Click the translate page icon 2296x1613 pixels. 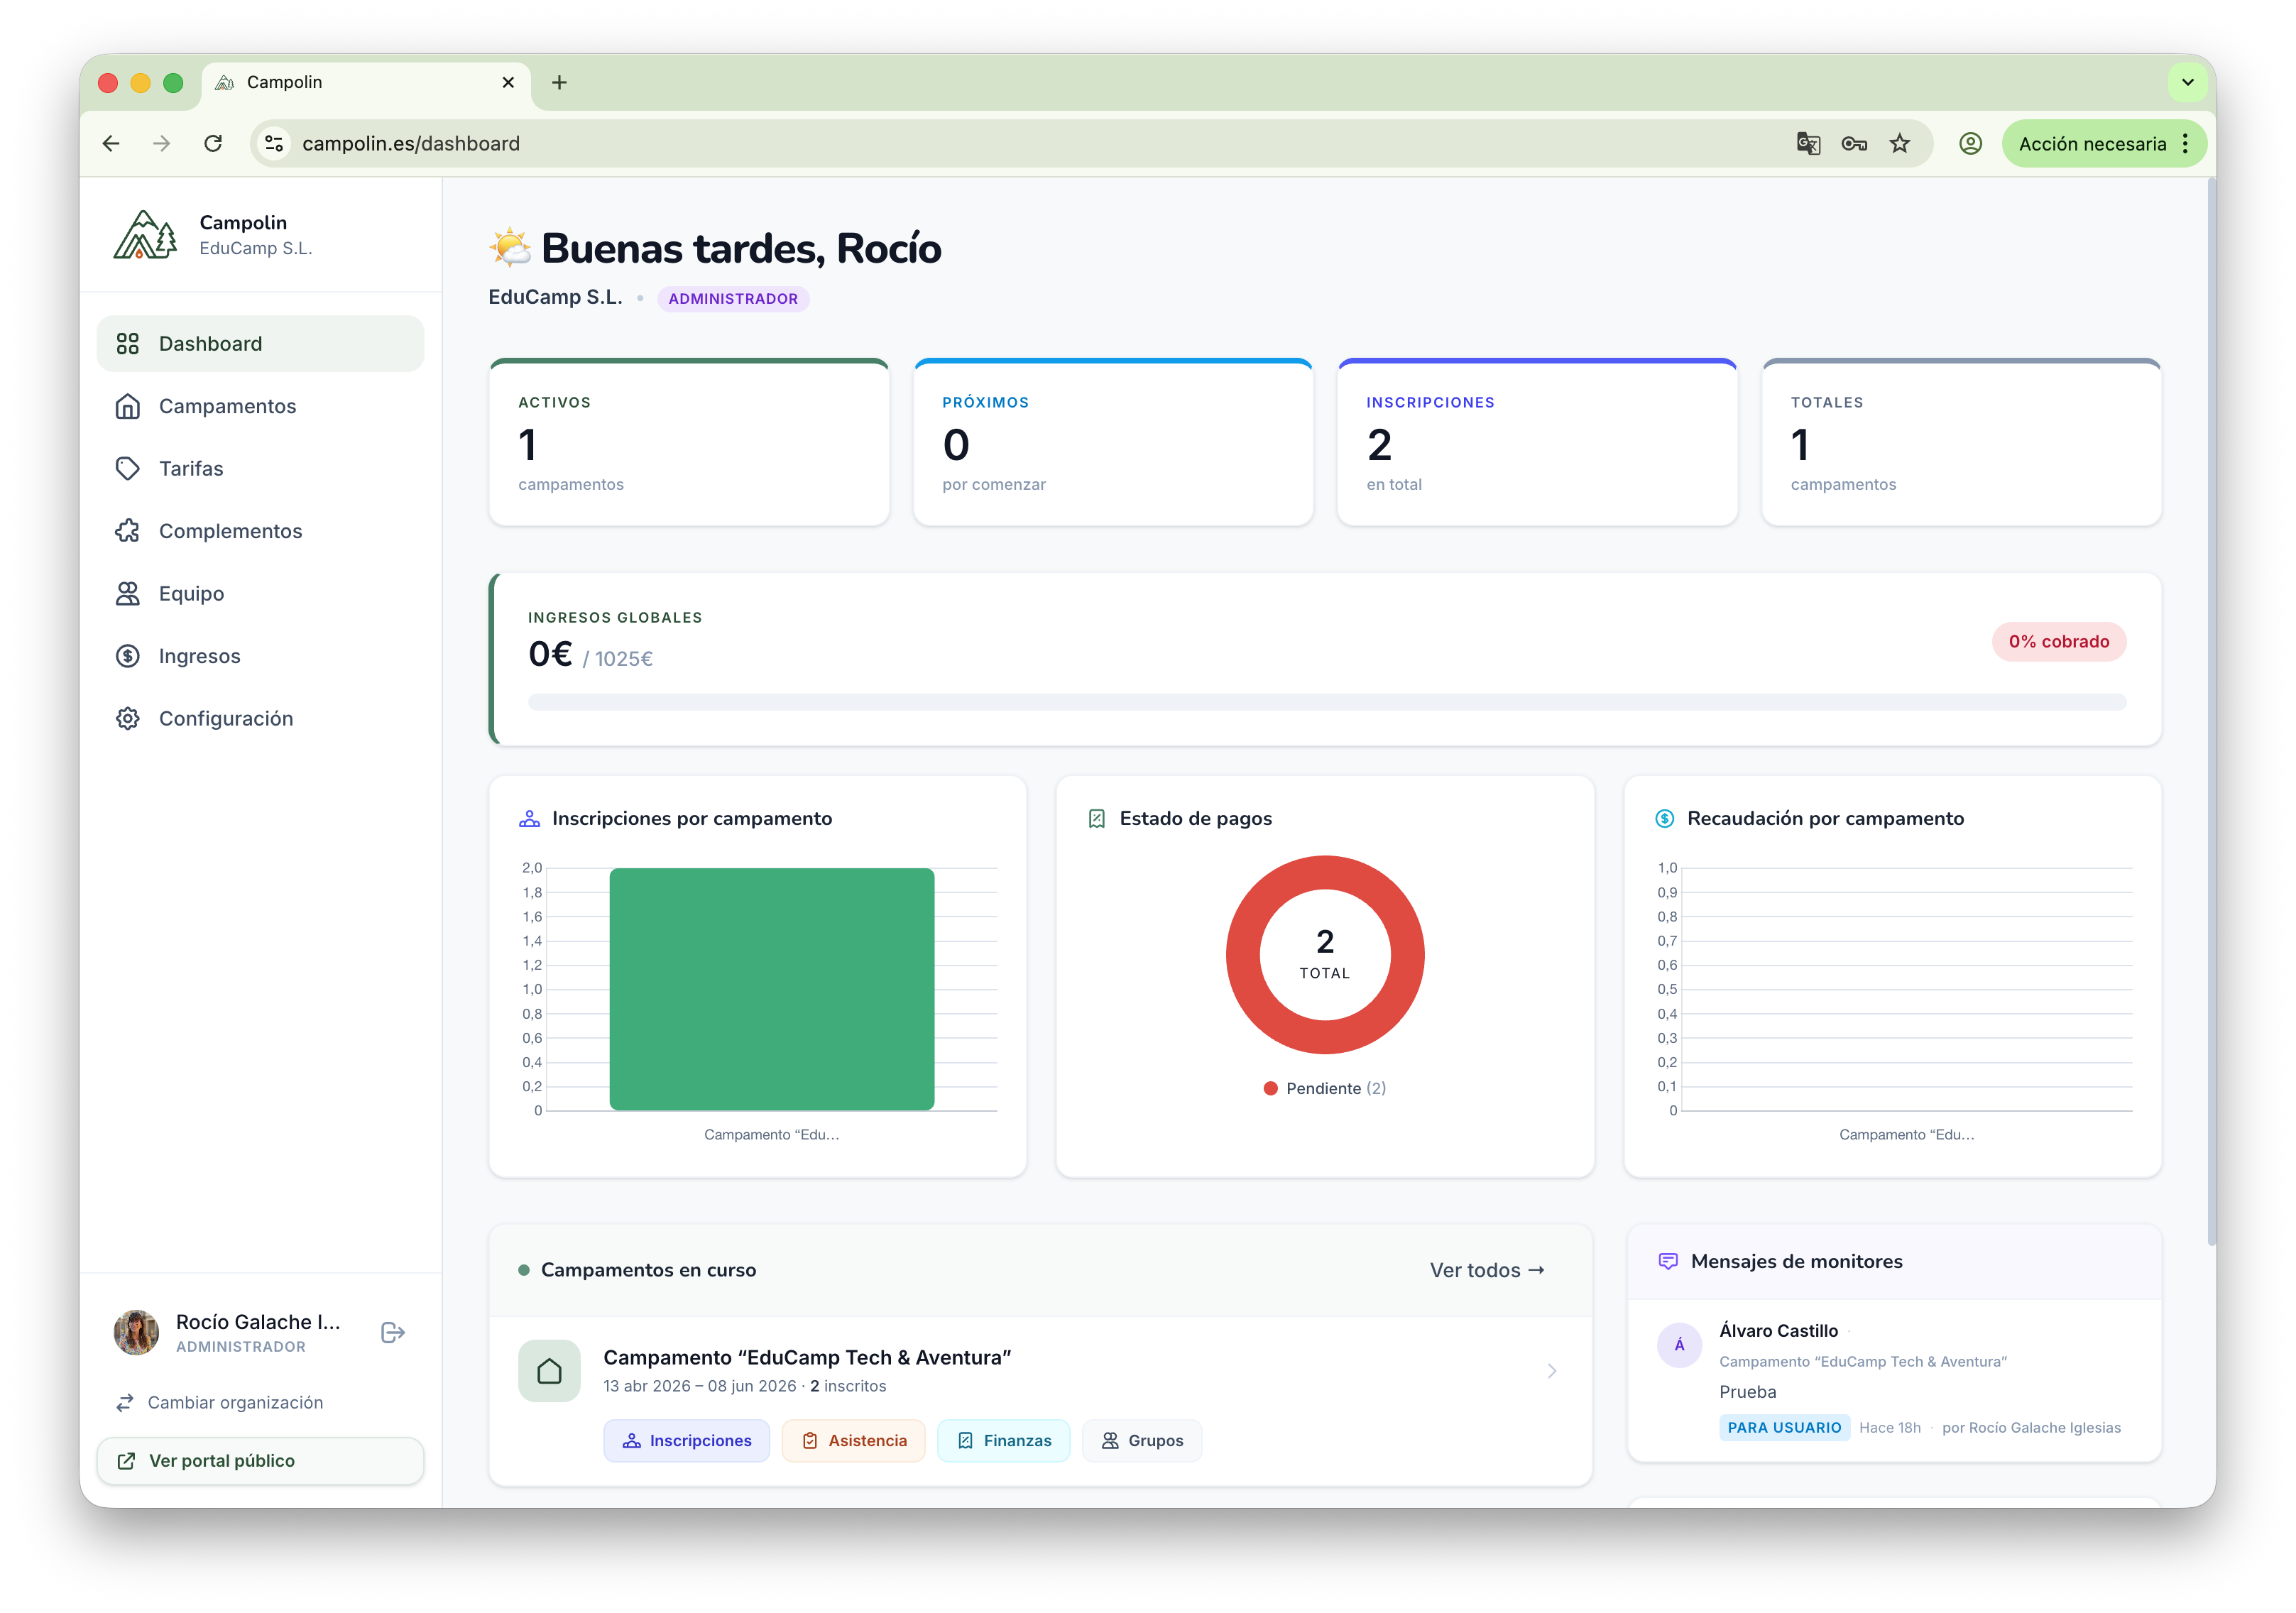(x=1808, y=144)
